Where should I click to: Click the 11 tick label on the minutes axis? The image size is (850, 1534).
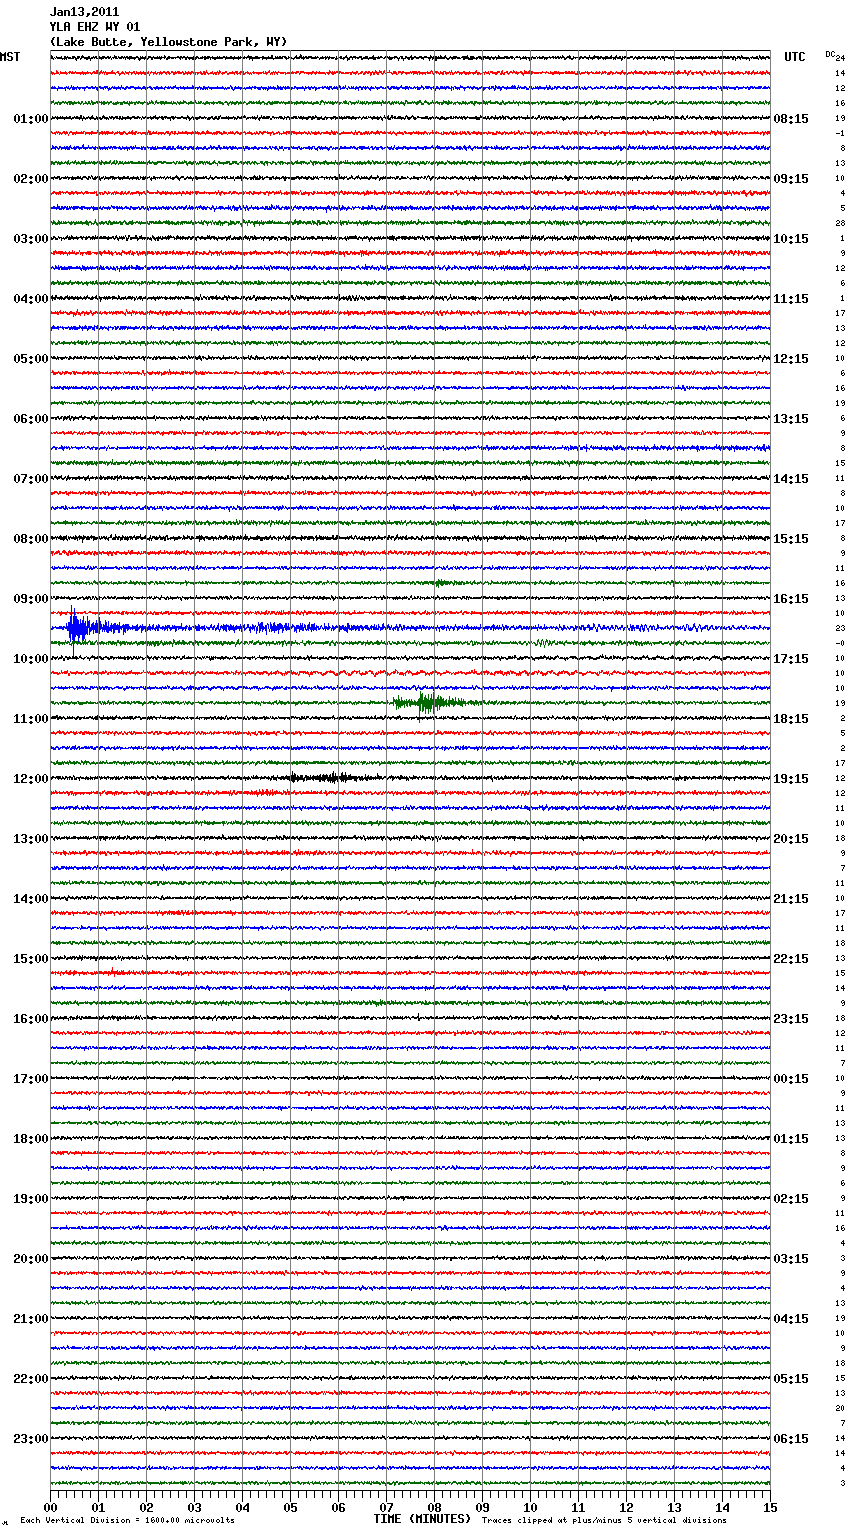[x=579, y=1507]
